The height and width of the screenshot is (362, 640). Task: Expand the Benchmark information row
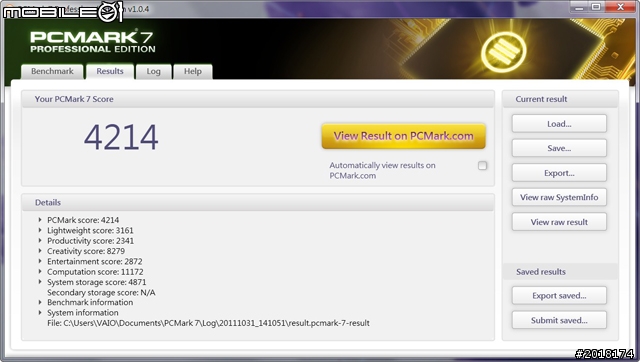(x=40, y=302)
